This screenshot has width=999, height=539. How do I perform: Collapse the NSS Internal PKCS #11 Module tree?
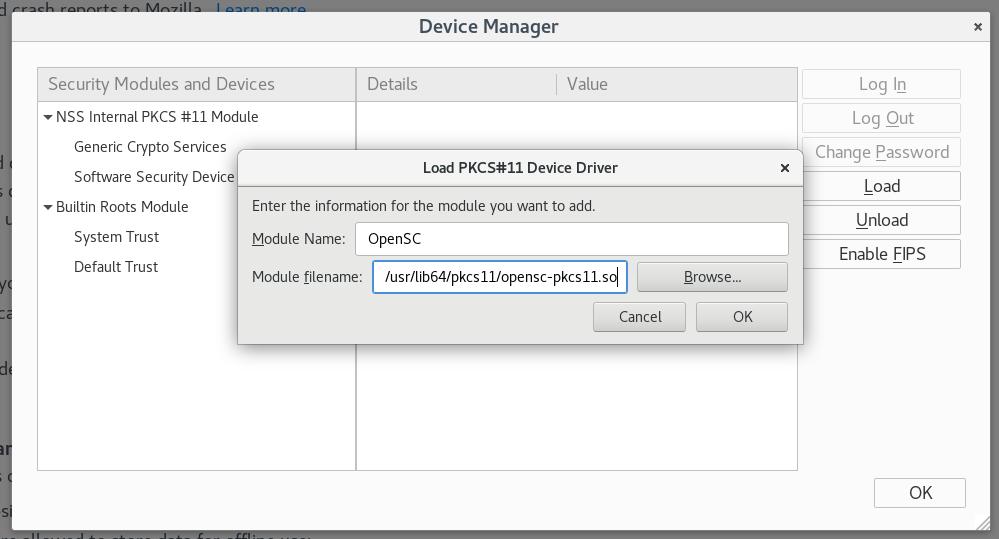(48, 117)
